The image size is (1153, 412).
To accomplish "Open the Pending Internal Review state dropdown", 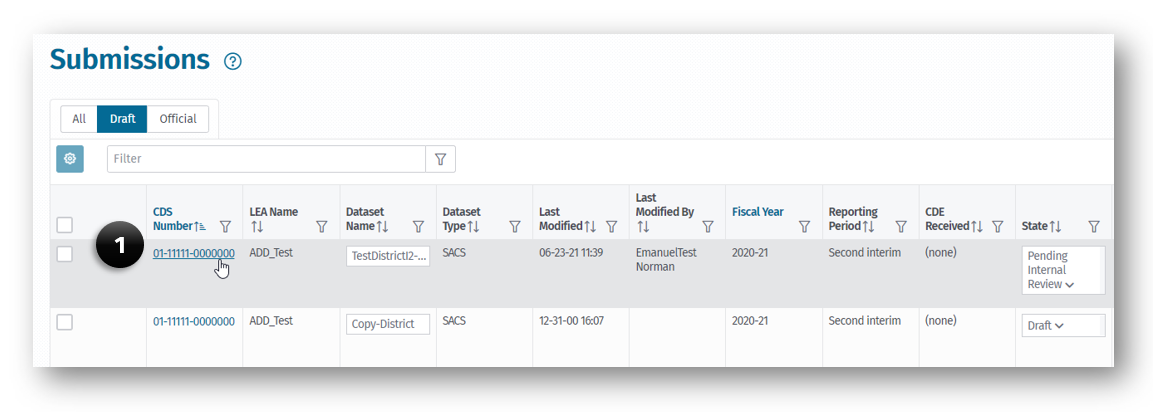I will point(1063,270).
